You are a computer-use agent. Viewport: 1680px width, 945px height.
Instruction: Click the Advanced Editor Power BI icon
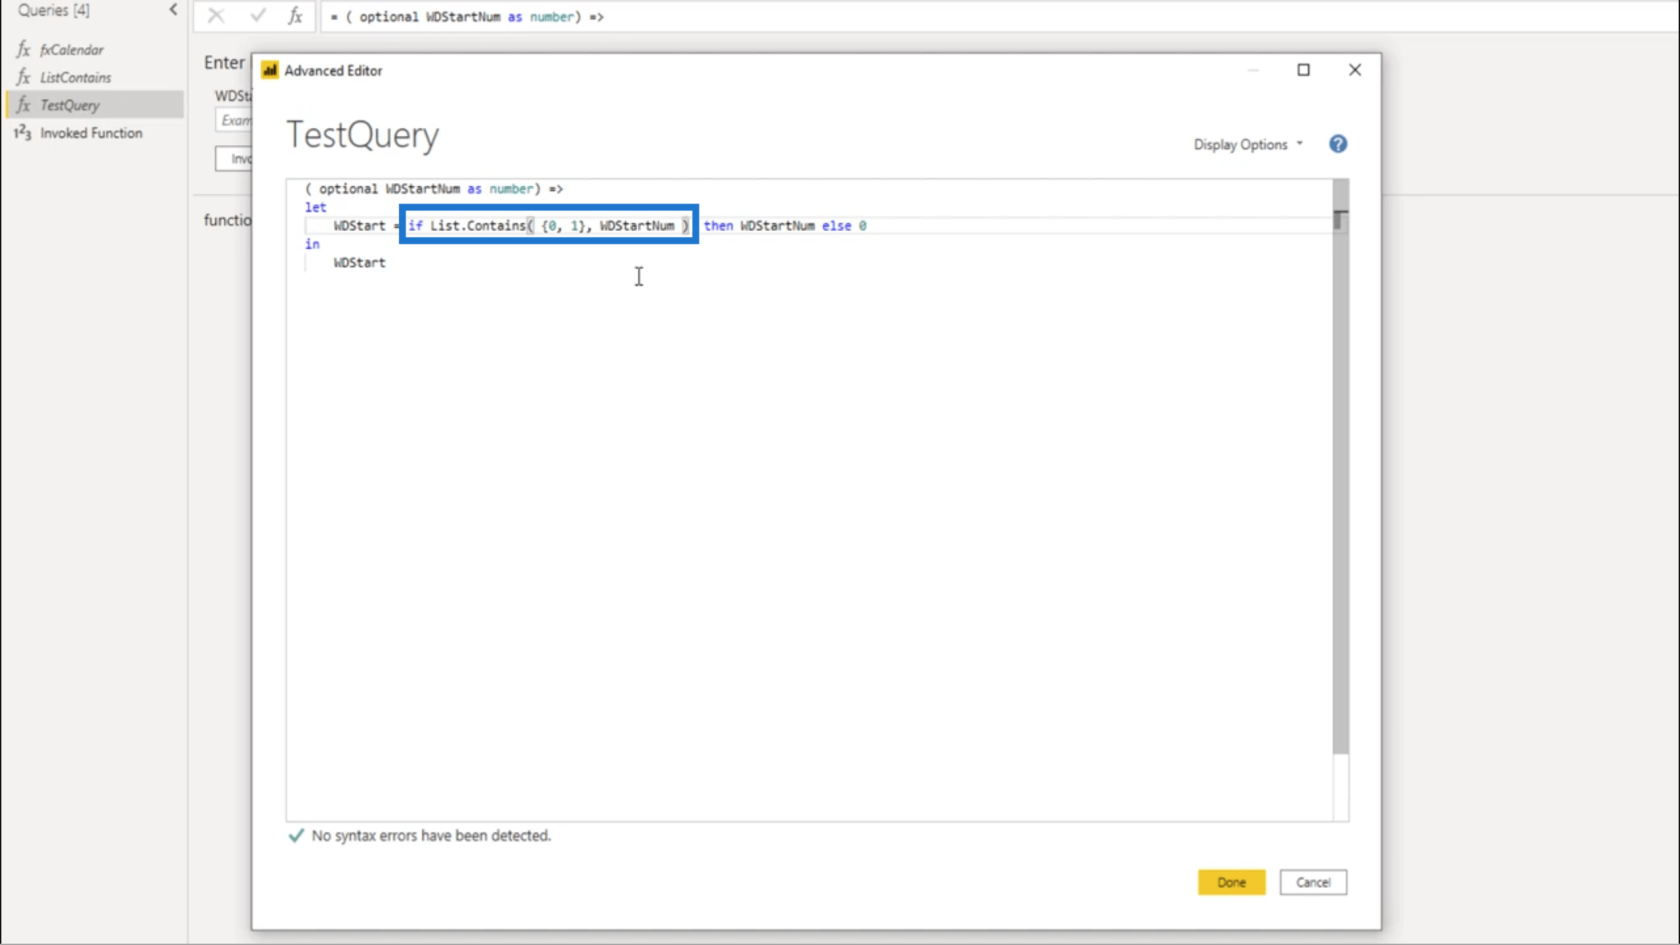pyautogui.click(x=270, y=70)
